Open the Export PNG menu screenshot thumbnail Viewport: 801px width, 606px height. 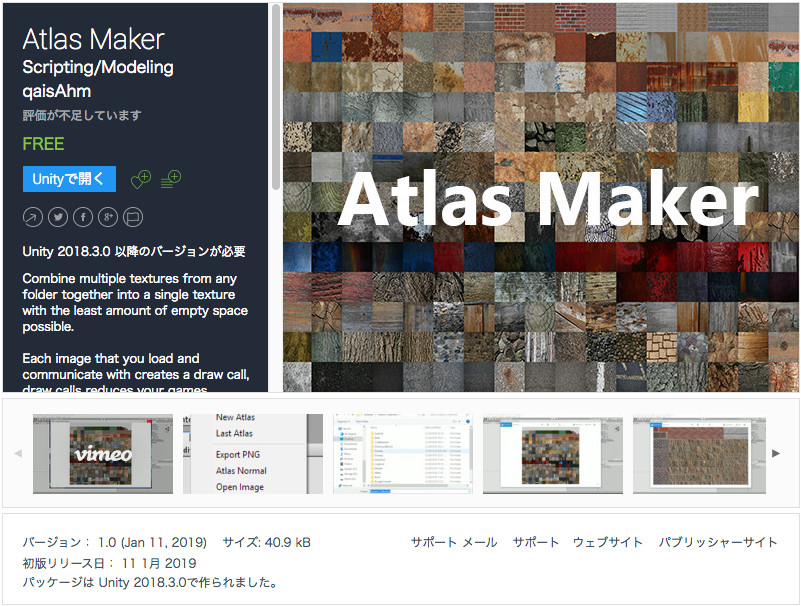pos(253,454)
